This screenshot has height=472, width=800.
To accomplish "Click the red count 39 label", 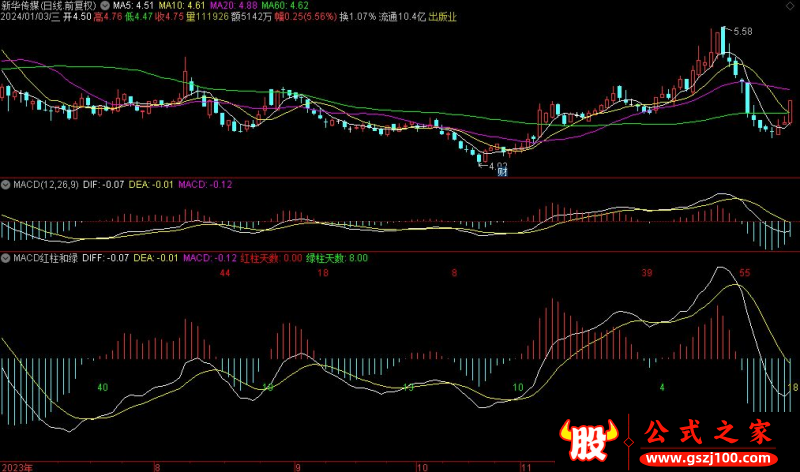I will [647, 274].
